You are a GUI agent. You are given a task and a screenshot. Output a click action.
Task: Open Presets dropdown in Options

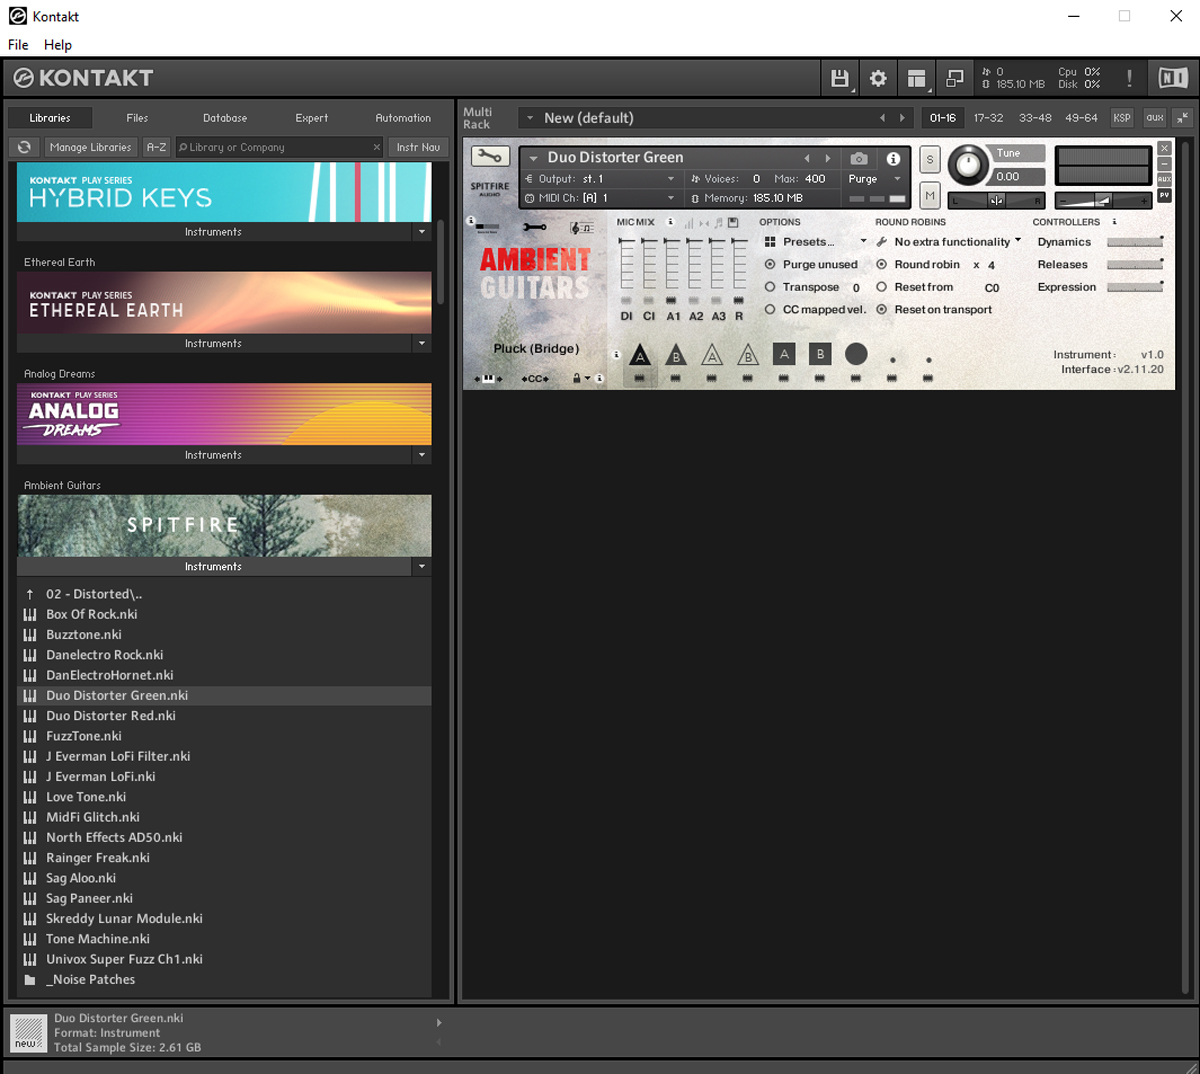[x=815, y=242]
